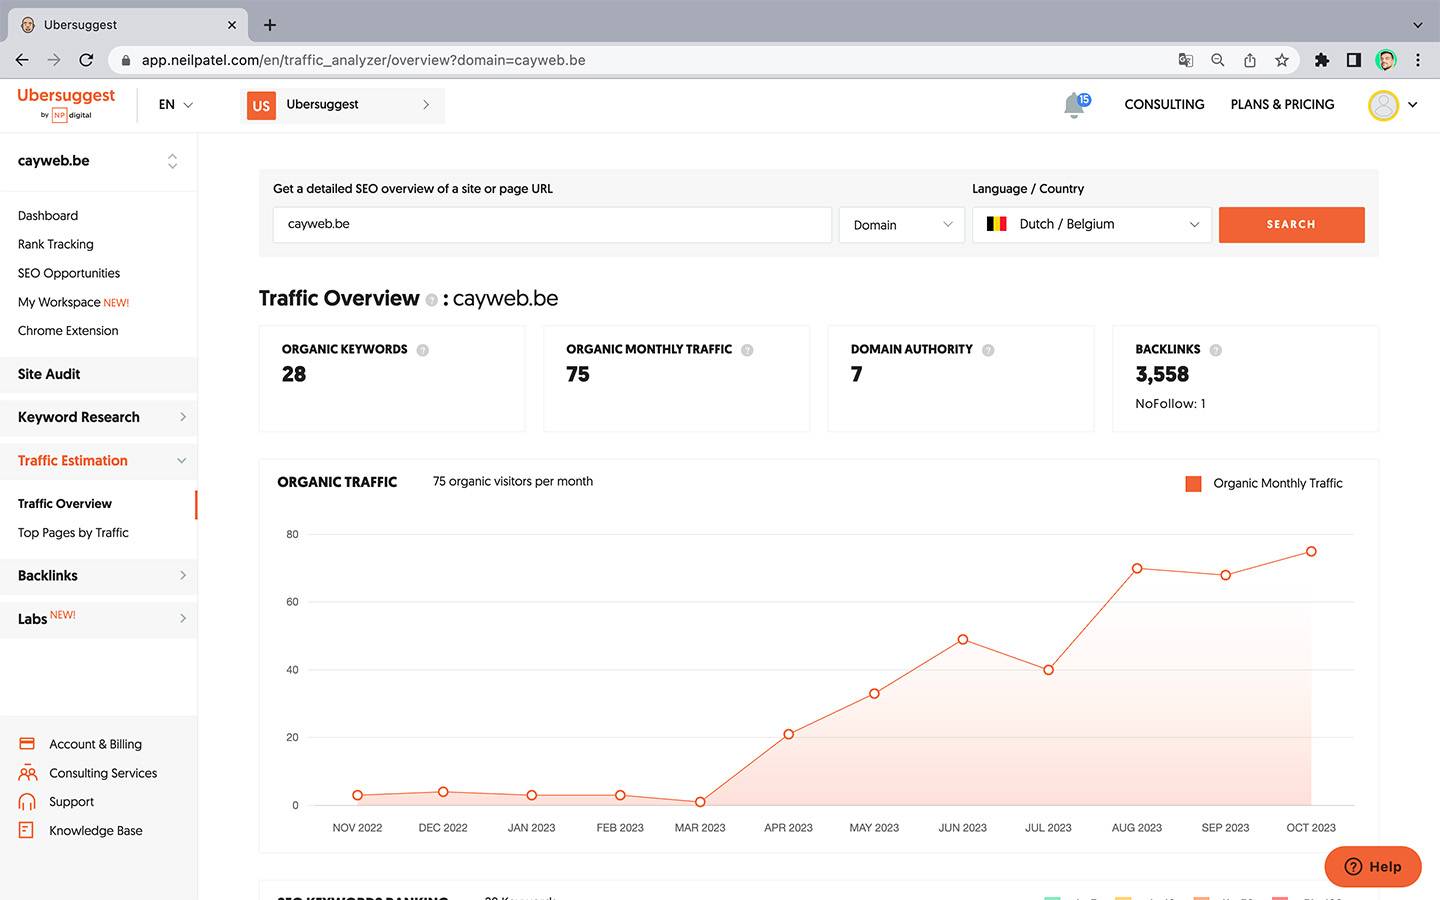This screenshot has width=1440, height=900.
Task: Bookmark this page with the star icon
Action: [1282, 60]
